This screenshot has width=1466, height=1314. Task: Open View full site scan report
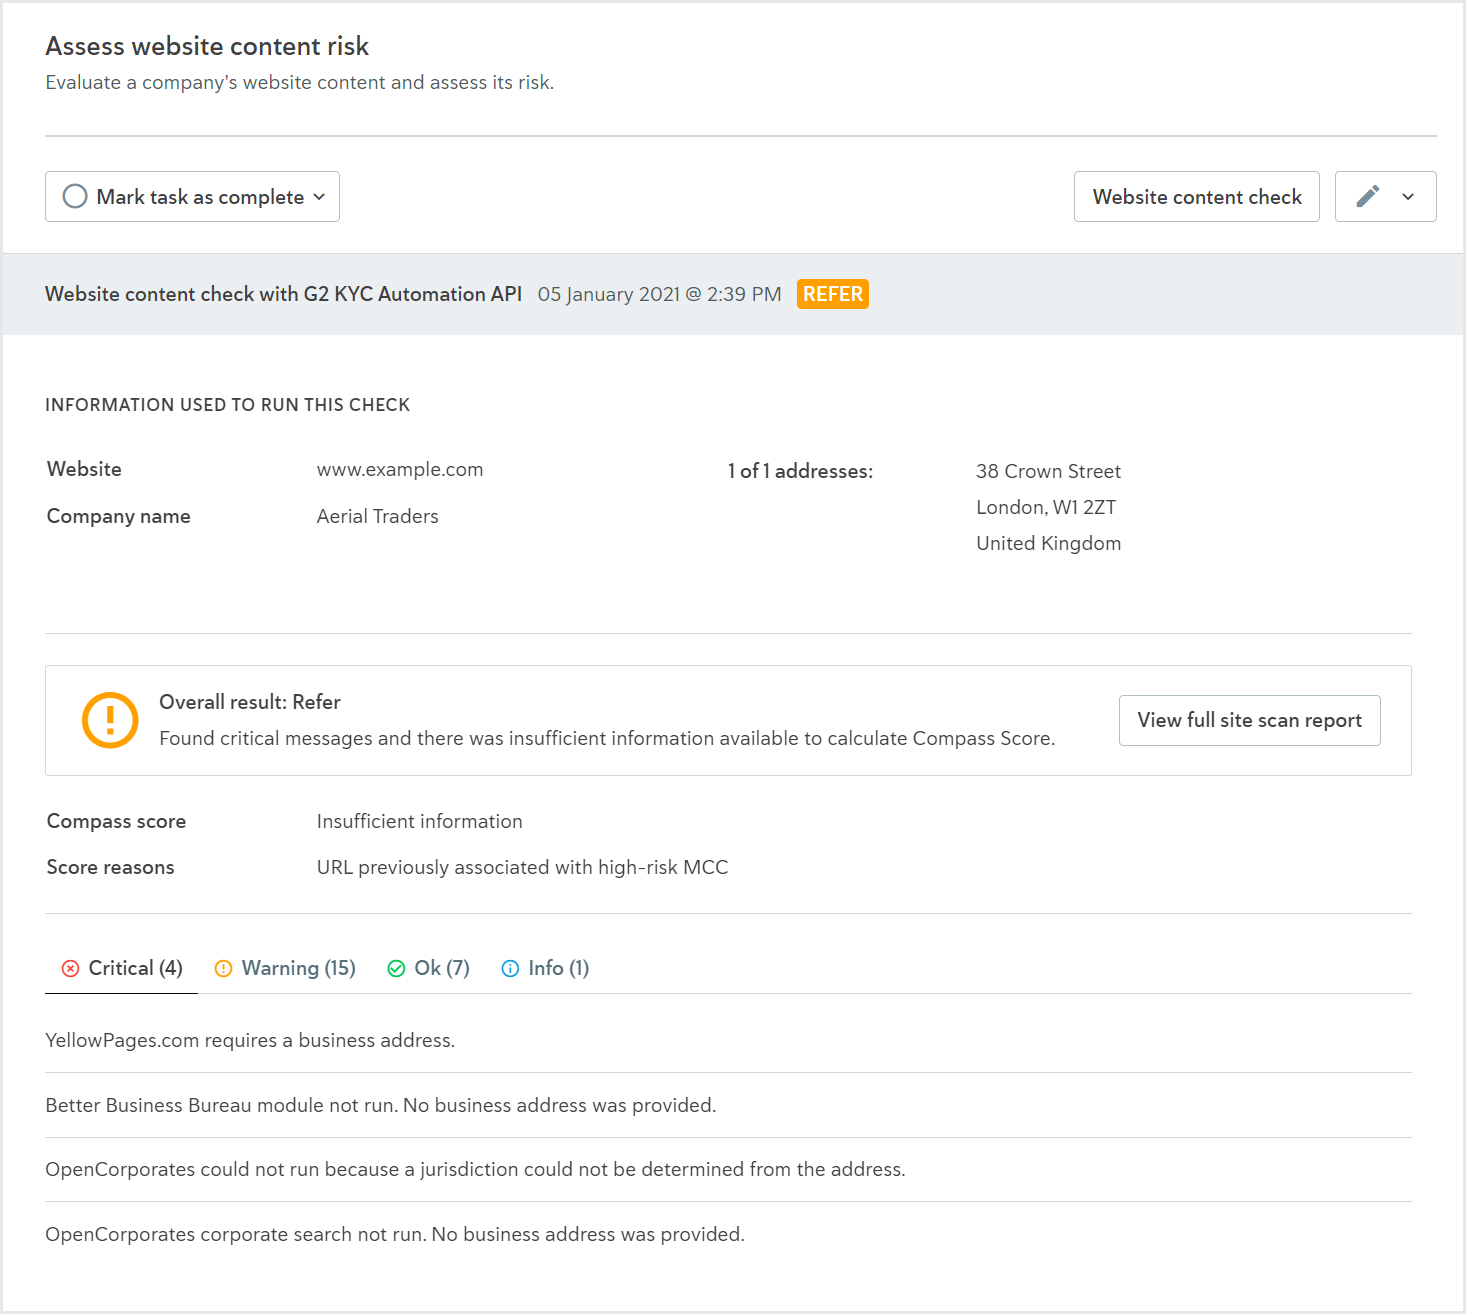1250,720
